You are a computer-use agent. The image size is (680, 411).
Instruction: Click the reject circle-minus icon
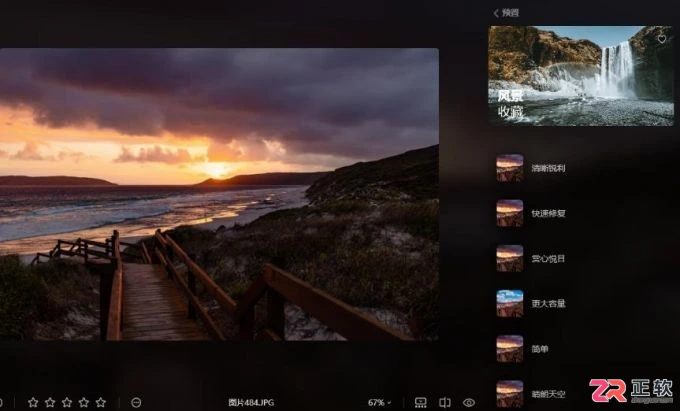136,403
